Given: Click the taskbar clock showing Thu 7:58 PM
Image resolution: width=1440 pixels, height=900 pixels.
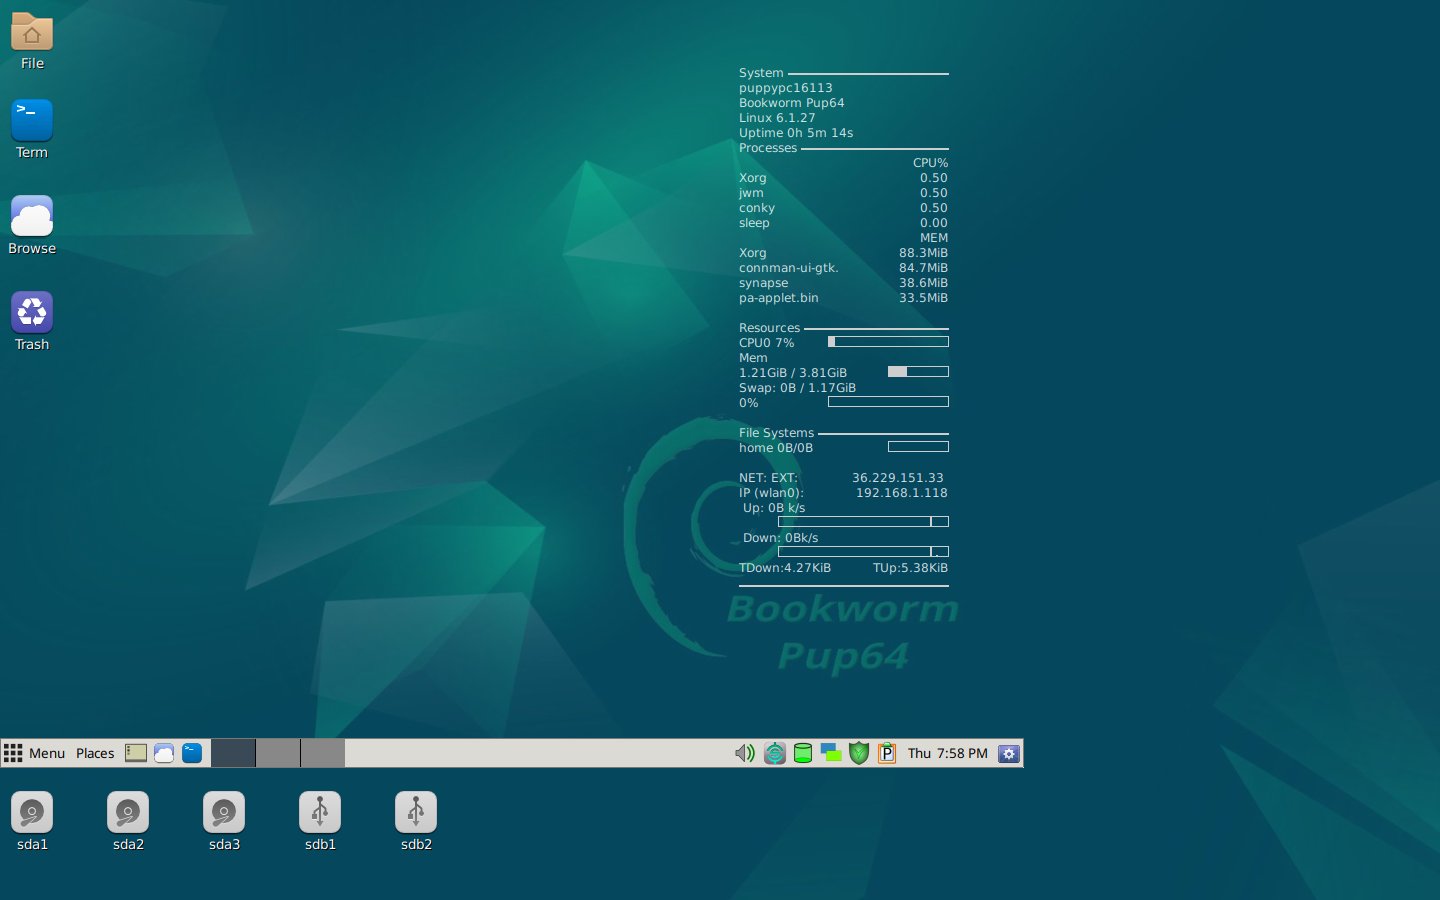Looking at the screenshot, I should click(x=948, y=753).
